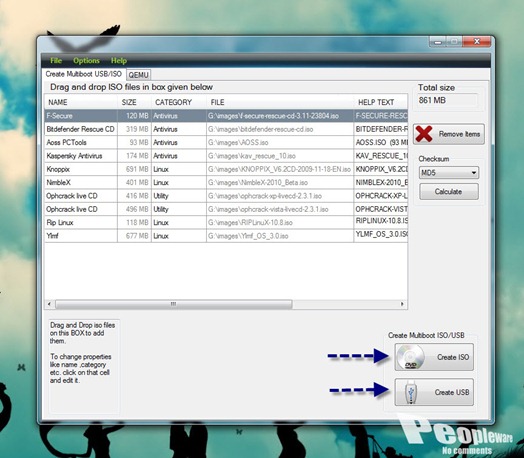524x458 pixels.
Task: Click the DVD disc icon on Create ISO
Action: [x=411, y=357]
